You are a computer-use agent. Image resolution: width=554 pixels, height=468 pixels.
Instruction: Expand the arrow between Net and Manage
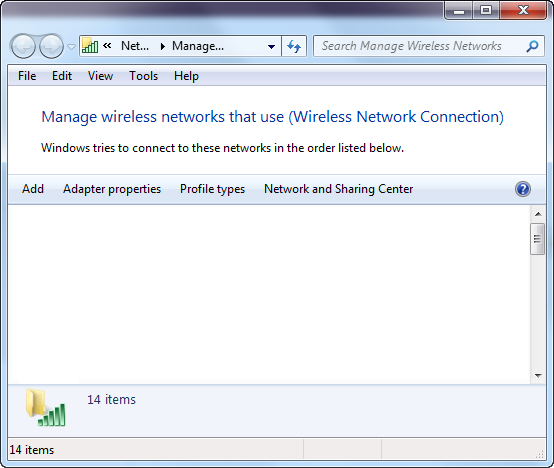click(x=163, y=46)
